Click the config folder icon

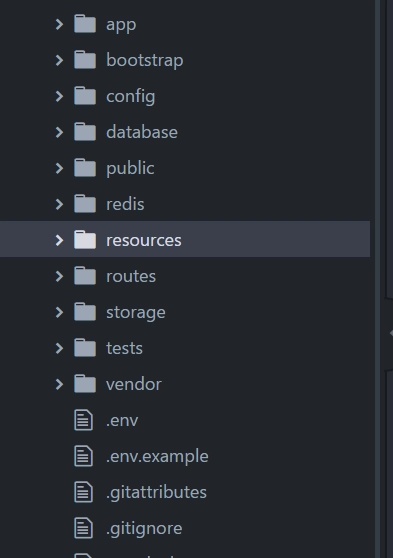click(x=85, y=96)
